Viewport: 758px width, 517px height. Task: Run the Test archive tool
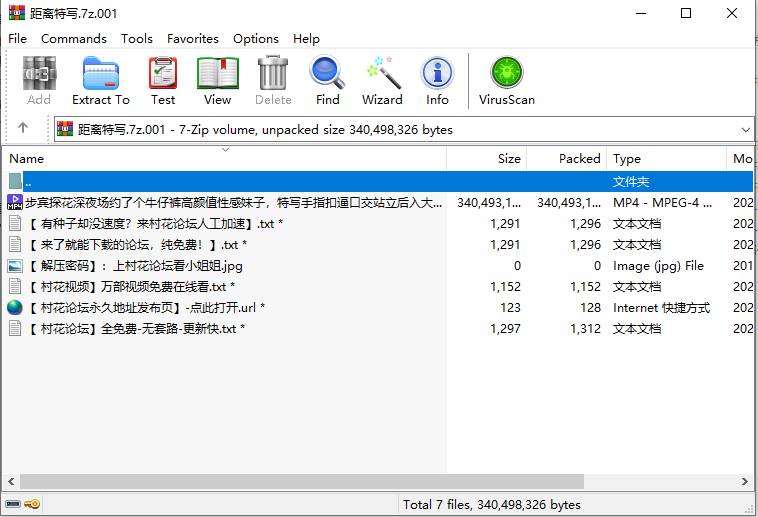pyautogui.click(x=163, y=80)
